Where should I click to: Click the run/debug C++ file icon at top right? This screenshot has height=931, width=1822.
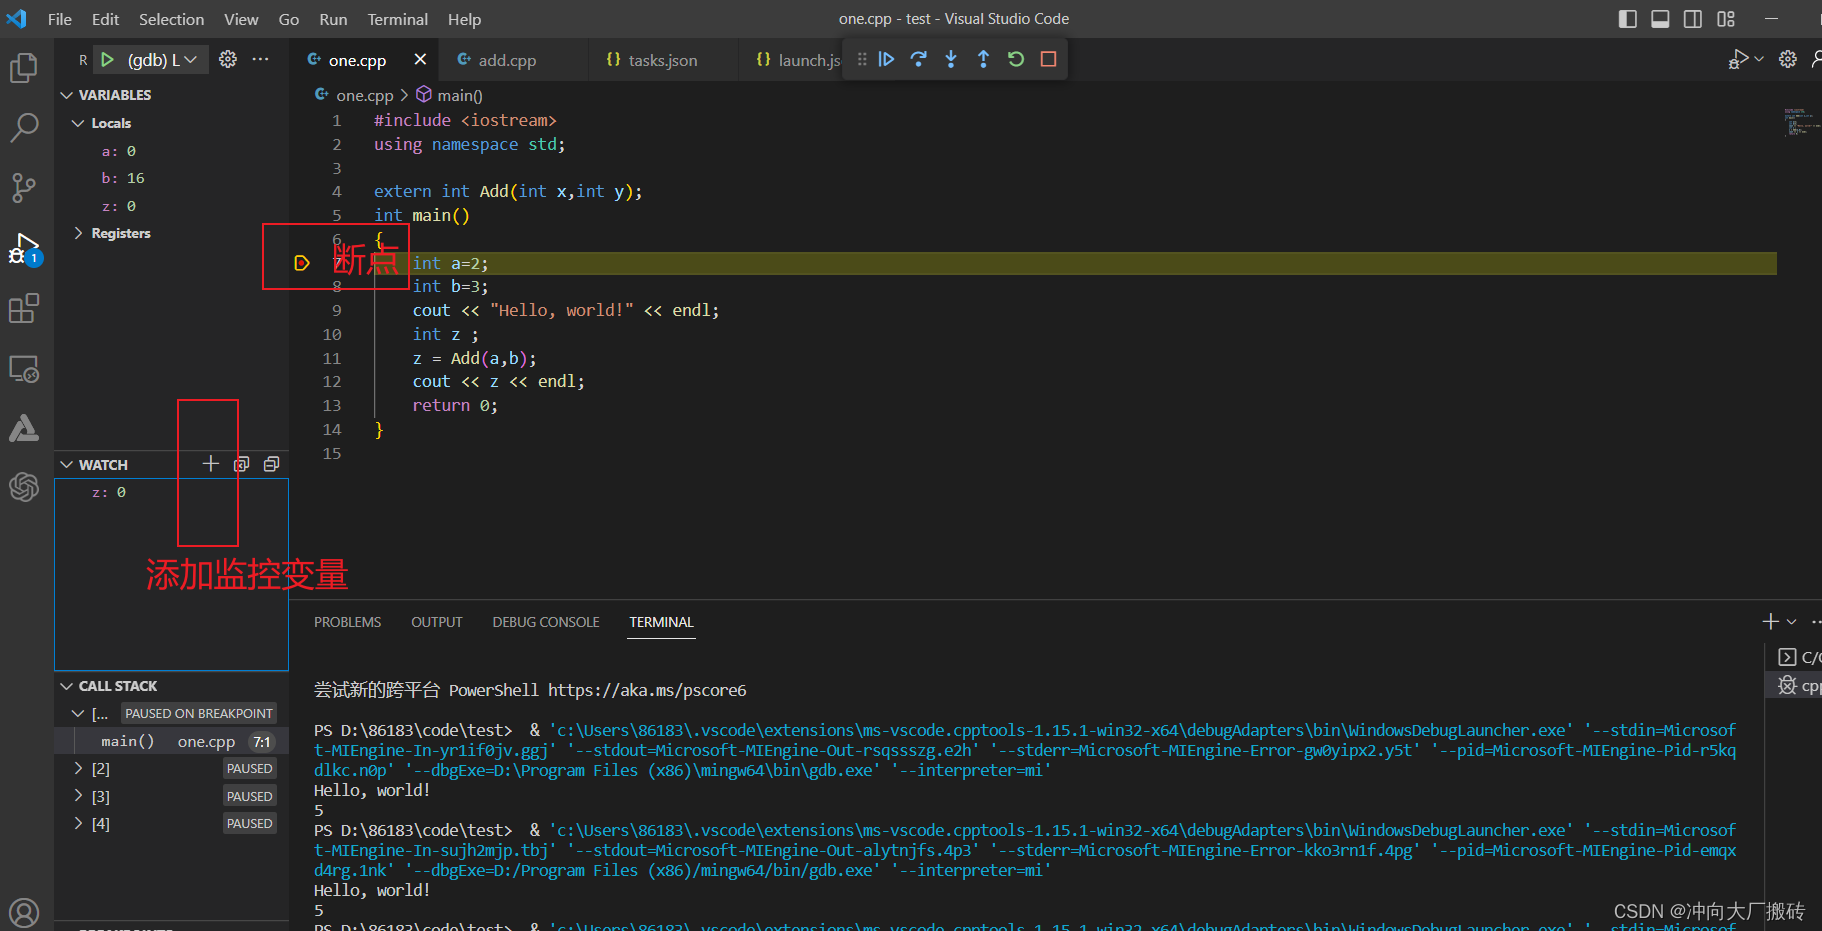[x=1738, y=59]
